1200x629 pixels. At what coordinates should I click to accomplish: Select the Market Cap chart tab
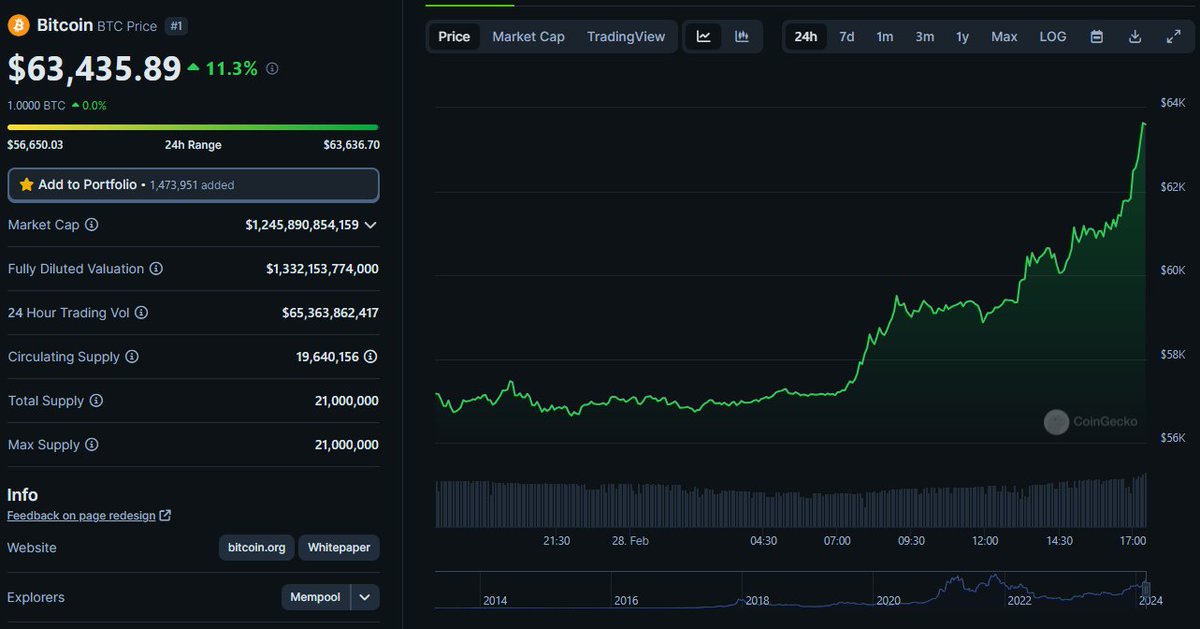point(528,37)
